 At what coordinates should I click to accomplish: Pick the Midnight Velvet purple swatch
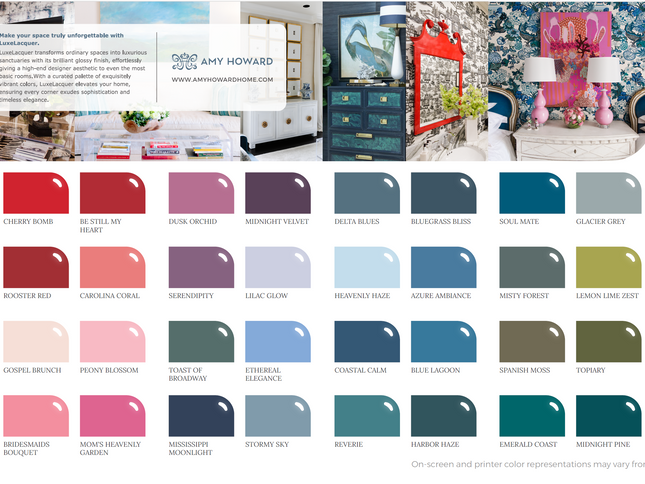point(277,193)
